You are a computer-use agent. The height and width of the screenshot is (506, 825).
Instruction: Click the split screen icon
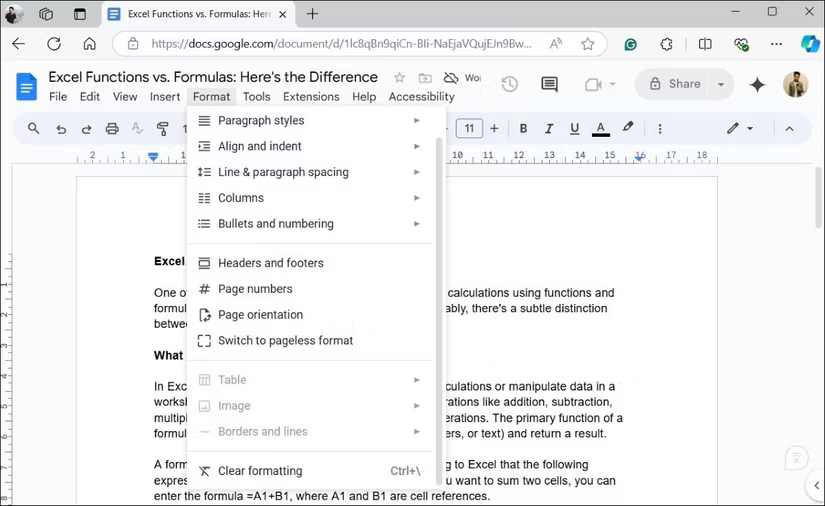click(705, 44)
